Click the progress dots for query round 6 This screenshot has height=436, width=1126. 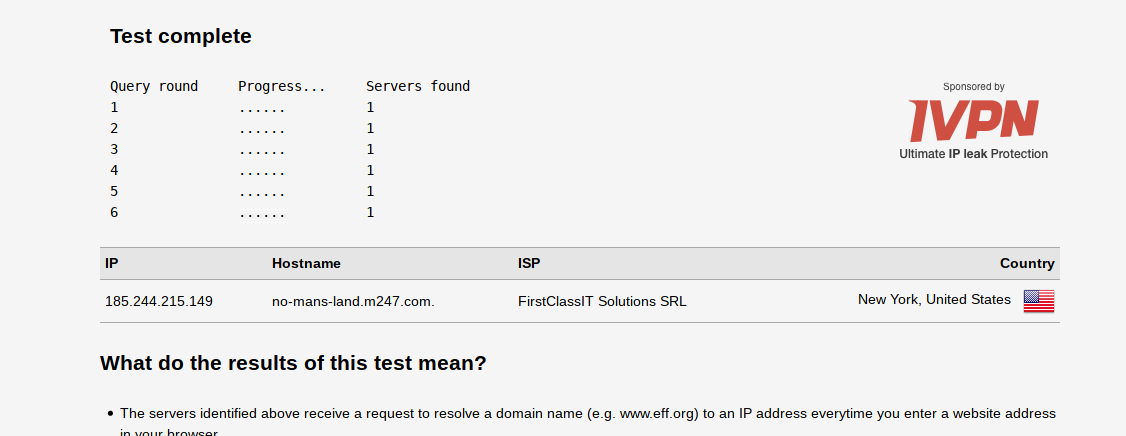(x=262, y=212)
